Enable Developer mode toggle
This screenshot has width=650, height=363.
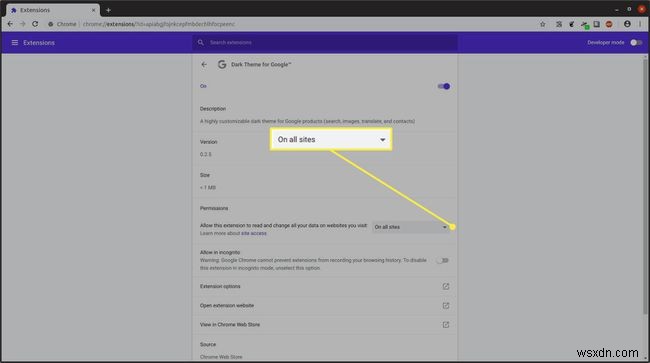(x=636, y=43)
